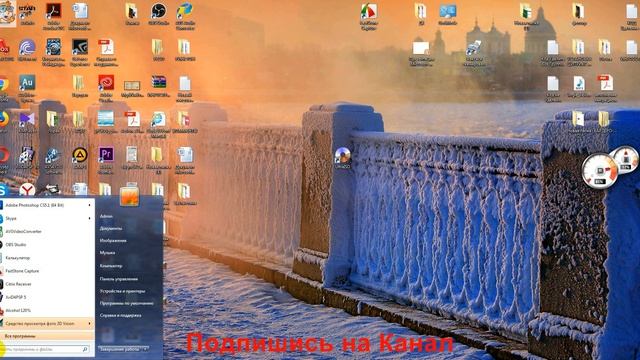The width and height of the screenshot is (640, 360).
Task: Click the magnifier icon in the search box
Action: tap(85, 349)
